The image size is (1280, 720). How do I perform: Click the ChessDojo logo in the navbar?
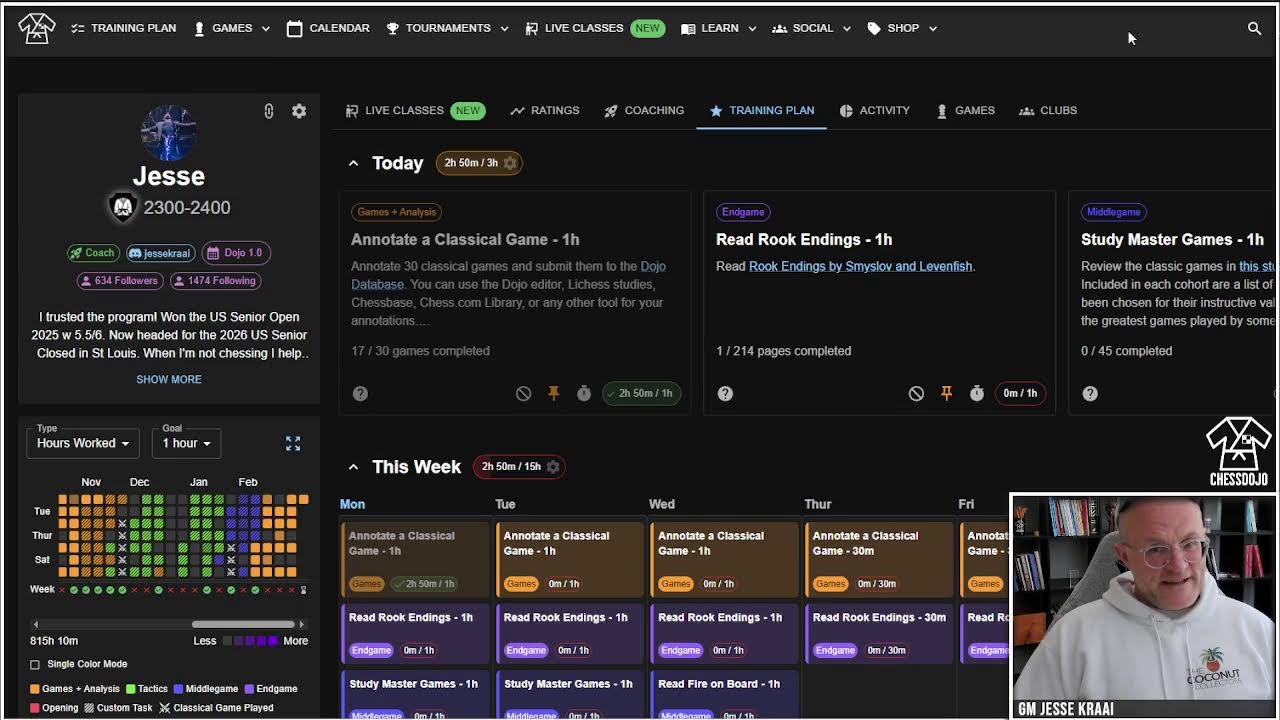click(x=37, y=28)
